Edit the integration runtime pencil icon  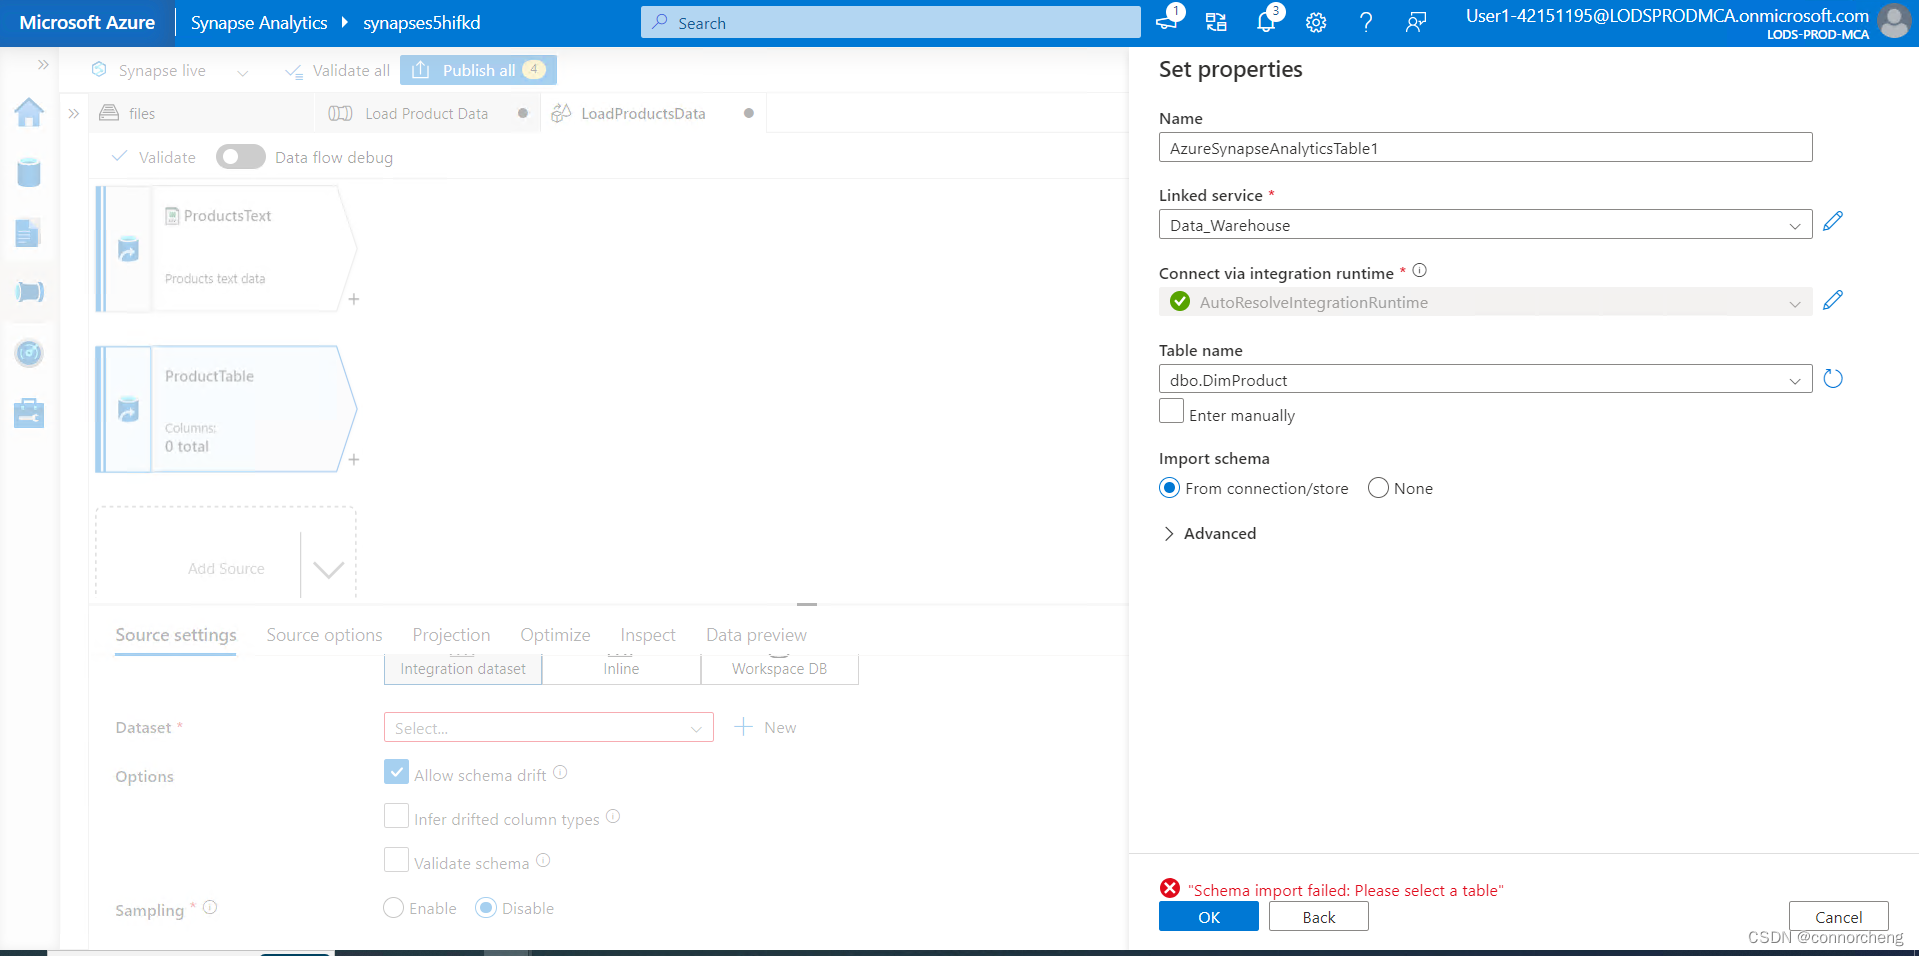pyautogui.click(x=1832, y=300)
